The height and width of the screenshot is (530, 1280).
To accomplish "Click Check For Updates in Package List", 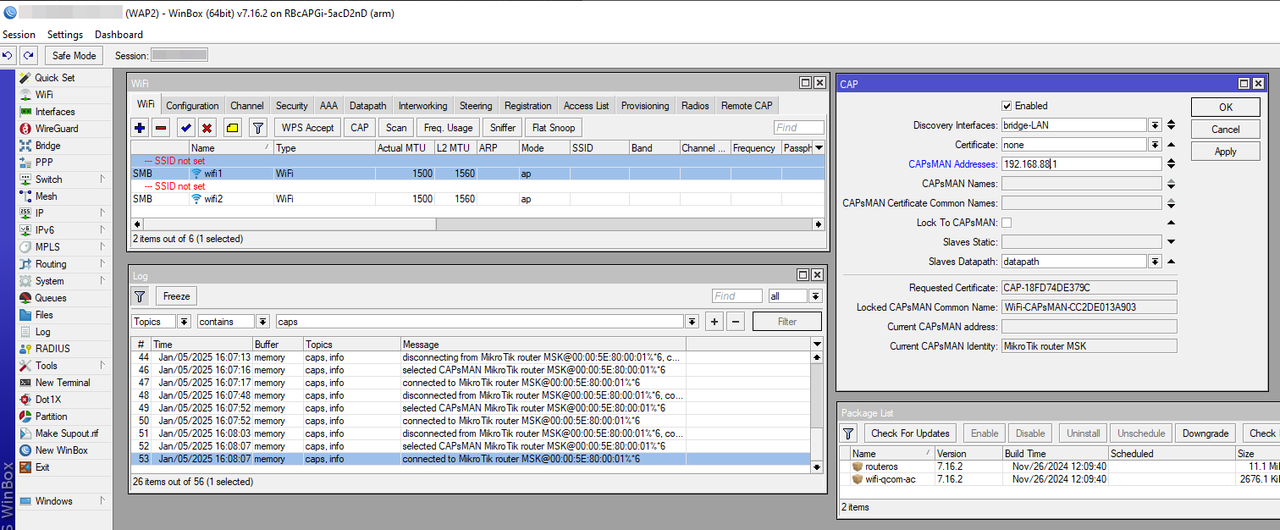I will 910,433.
